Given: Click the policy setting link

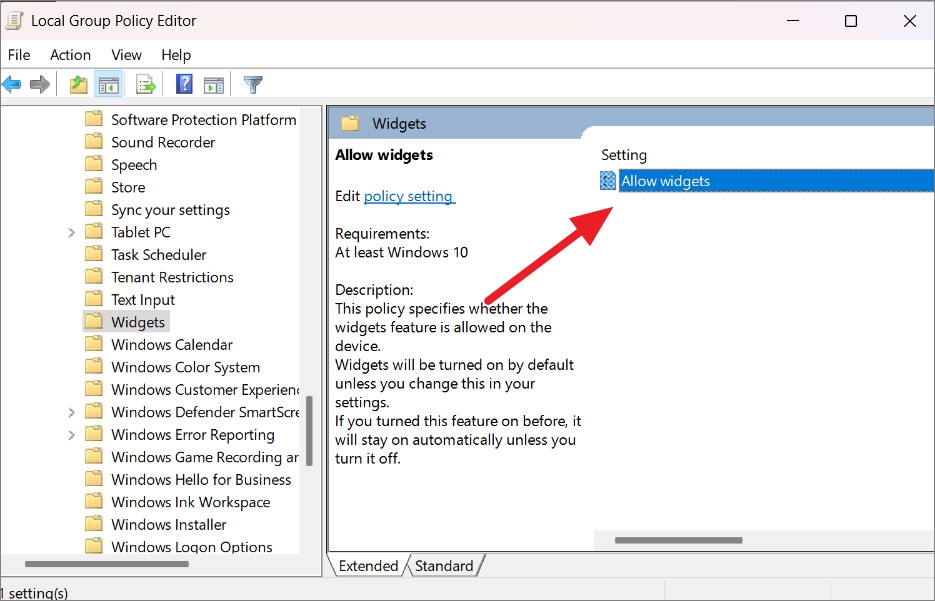Looking at the screenshot, I should pyautogui.click(x=408, y=196).
